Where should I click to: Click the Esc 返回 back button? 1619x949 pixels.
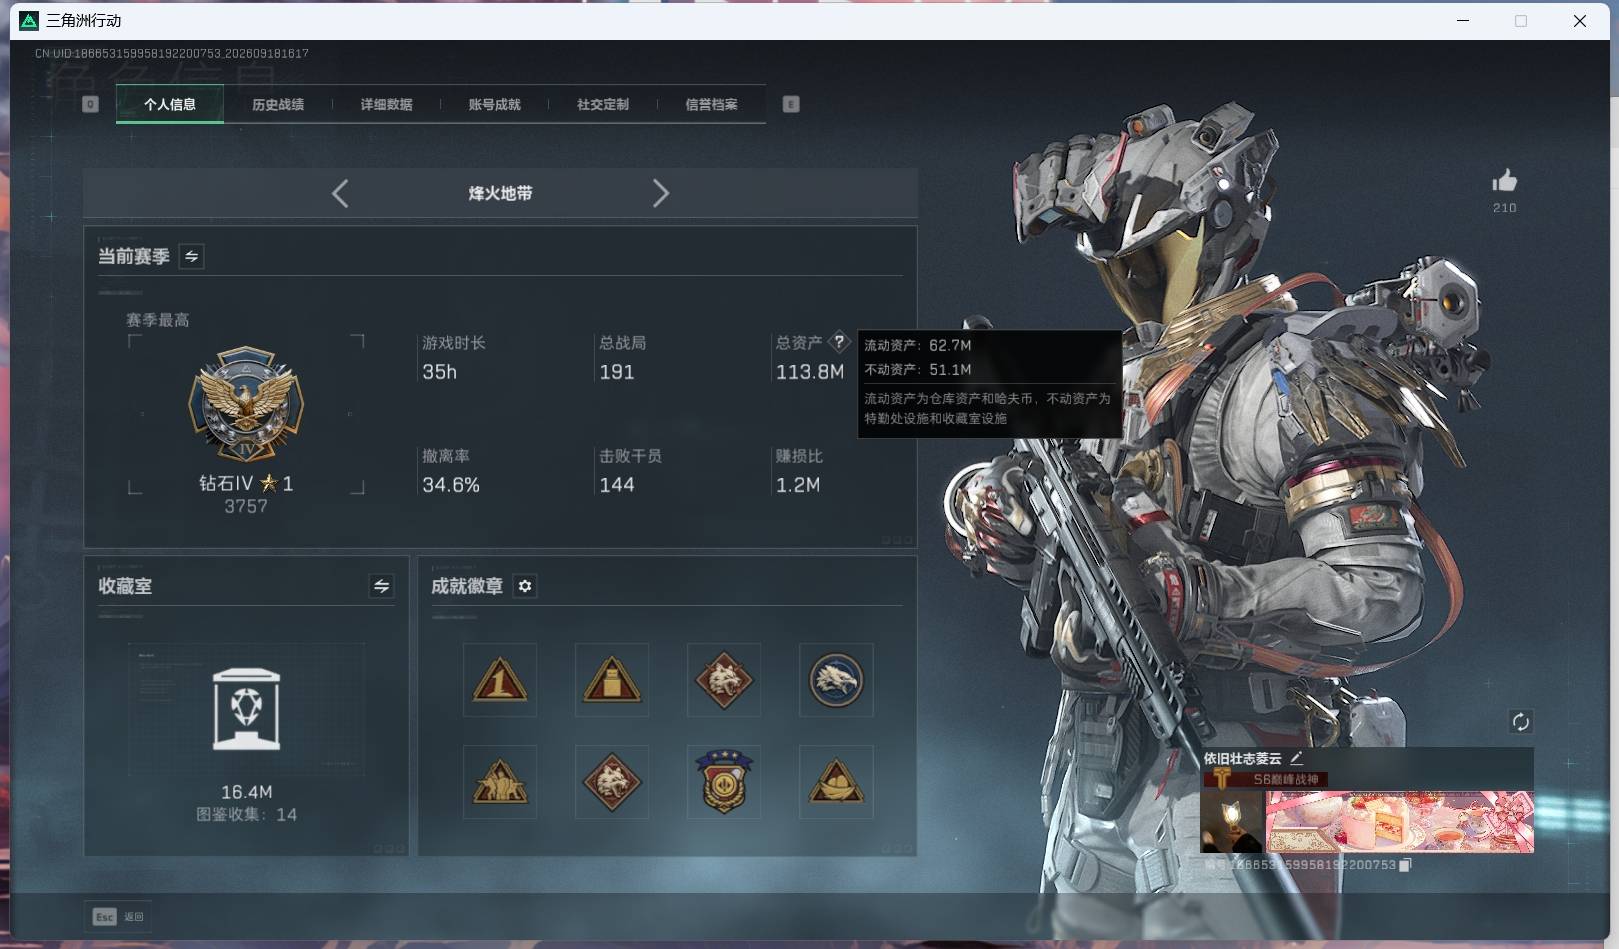119,917
